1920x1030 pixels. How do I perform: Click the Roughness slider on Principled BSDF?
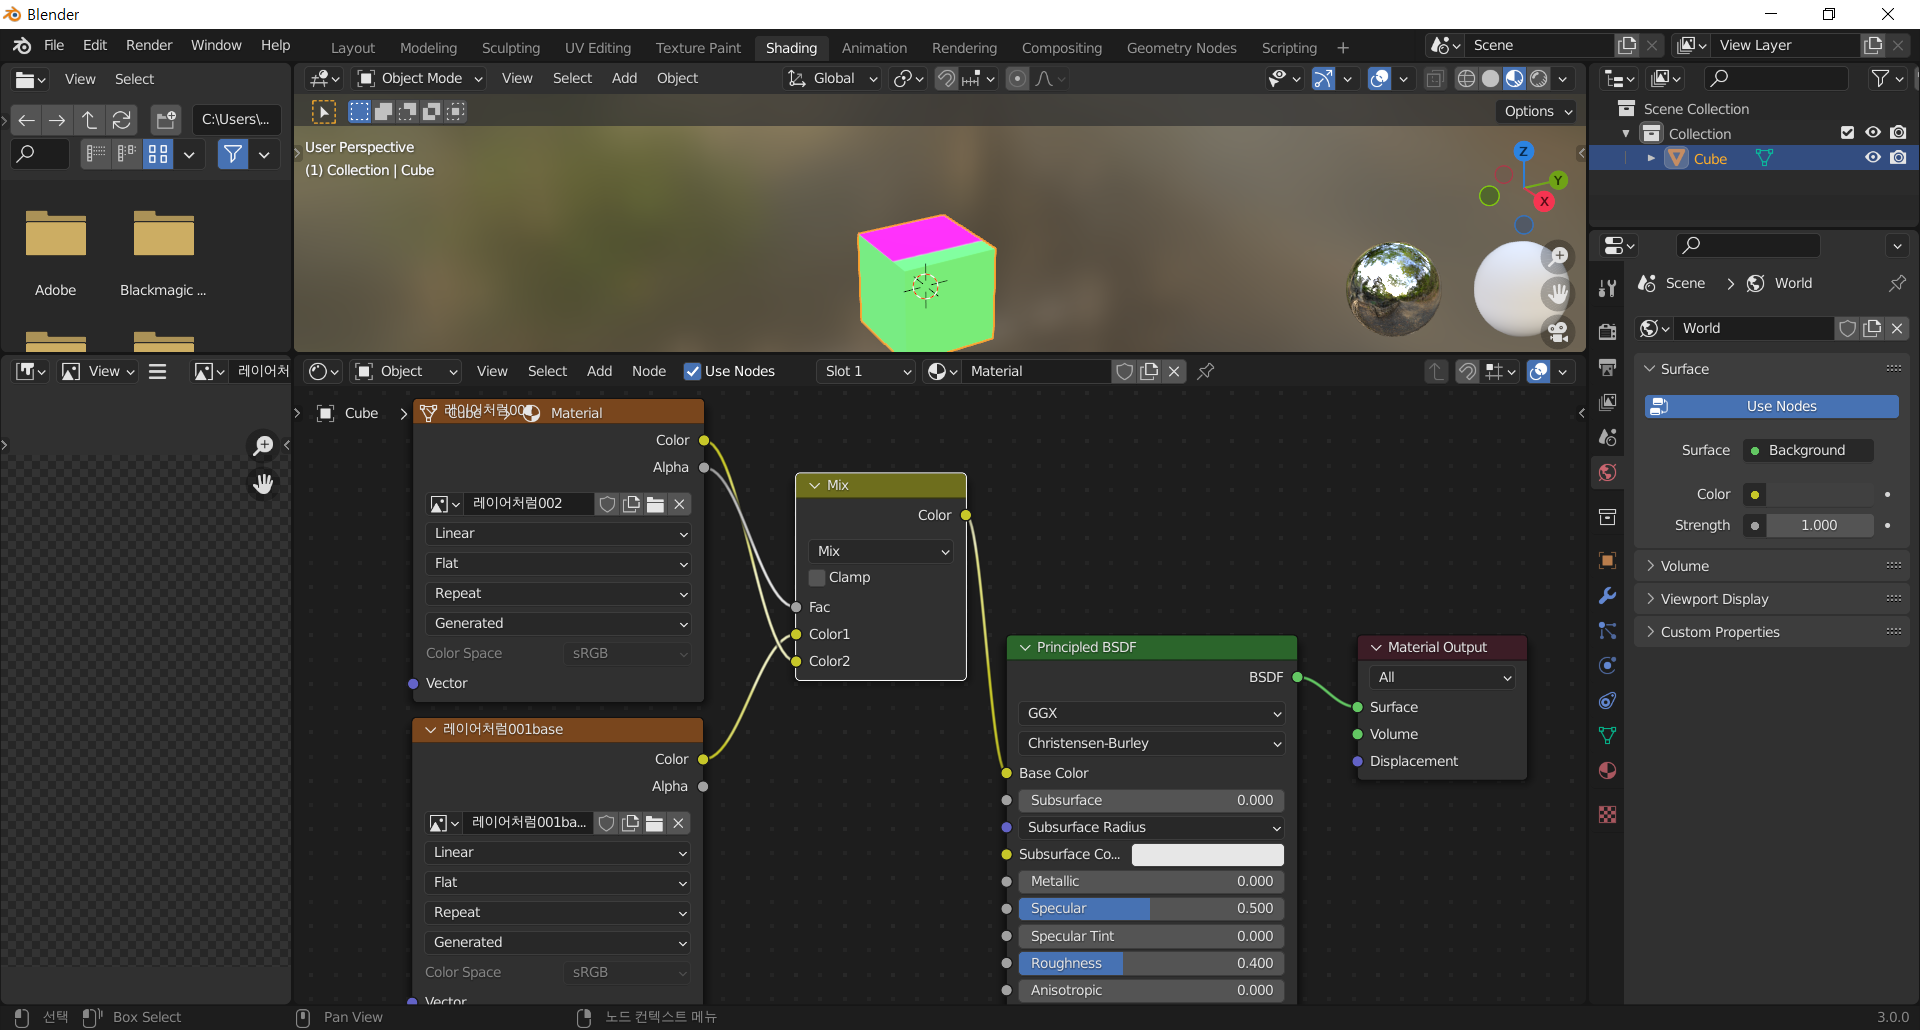[x=1151, y=963]
